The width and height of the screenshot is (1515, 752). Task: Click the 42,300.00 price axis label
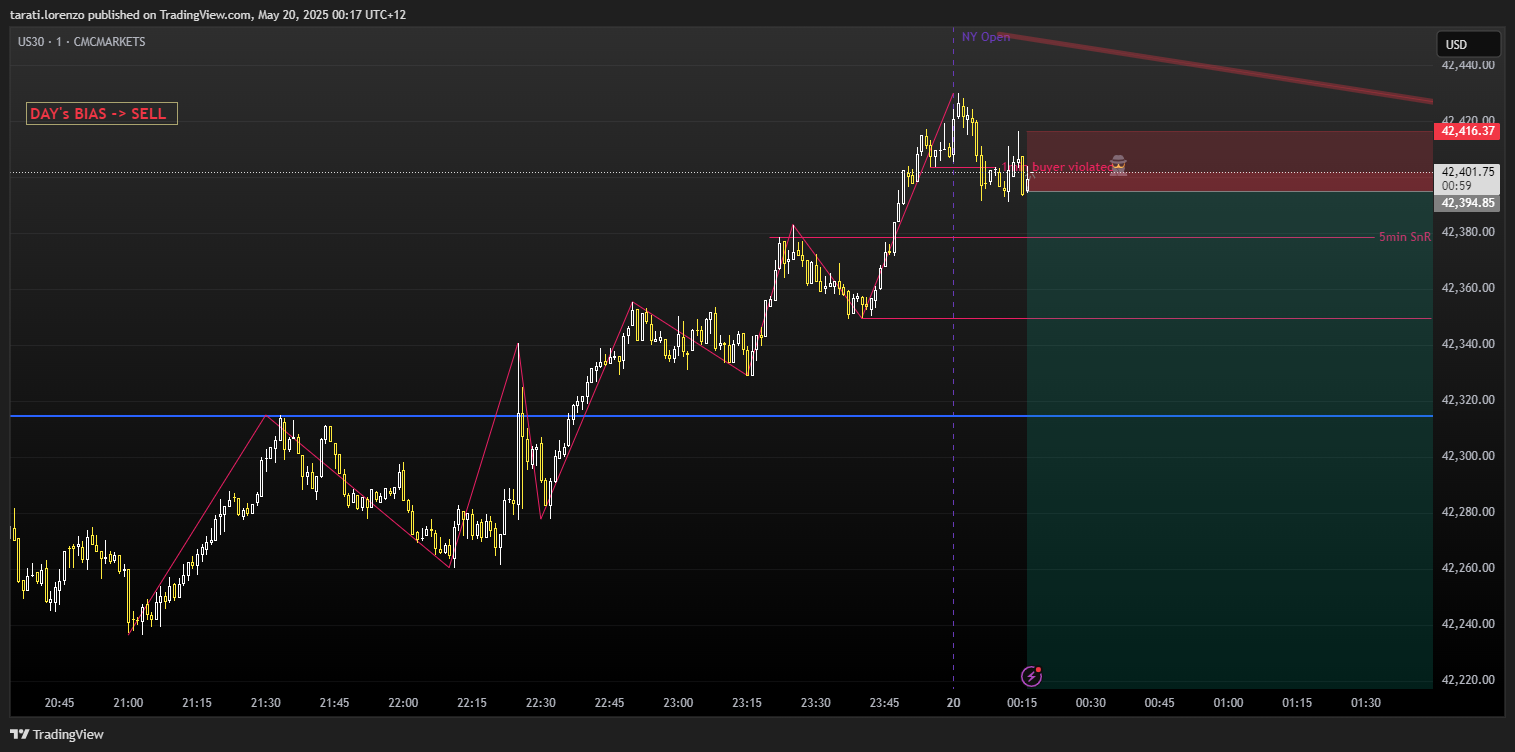1467,456
